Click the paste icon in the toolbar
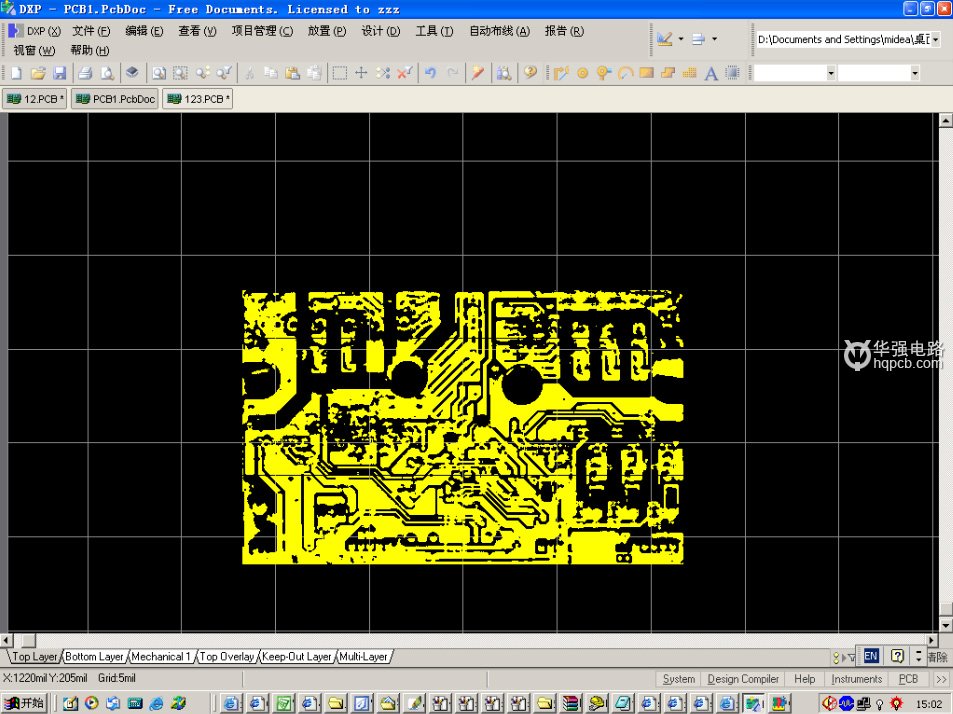 click(x=295, y=72)
